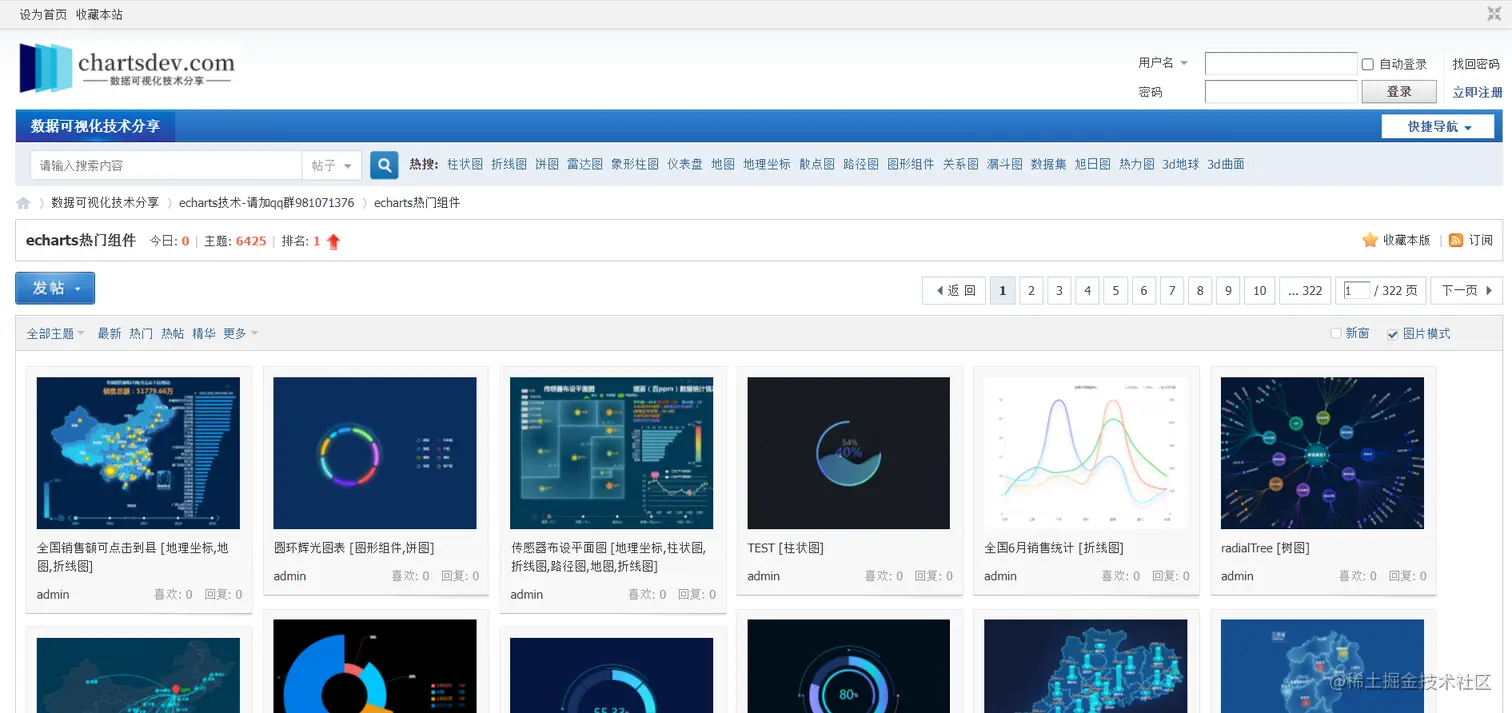The height and width of the screenshot is (713, 1512).
Task: Click the 立即注册 link
Action: click(x=1477, y=92)
